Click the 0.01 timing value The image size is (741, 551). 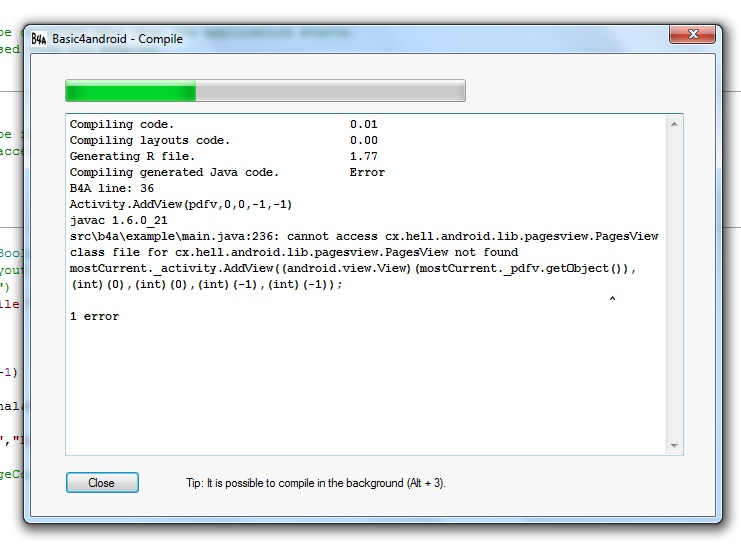tap(364, 124)
